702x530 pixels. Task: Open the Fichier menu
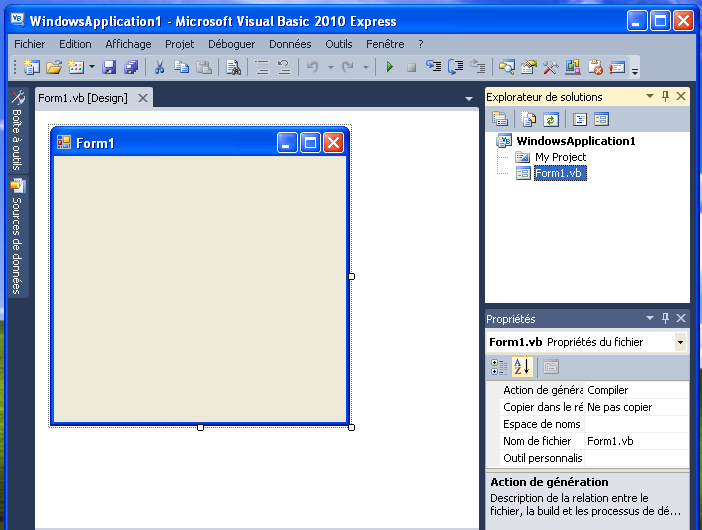[x=30, y=44]
